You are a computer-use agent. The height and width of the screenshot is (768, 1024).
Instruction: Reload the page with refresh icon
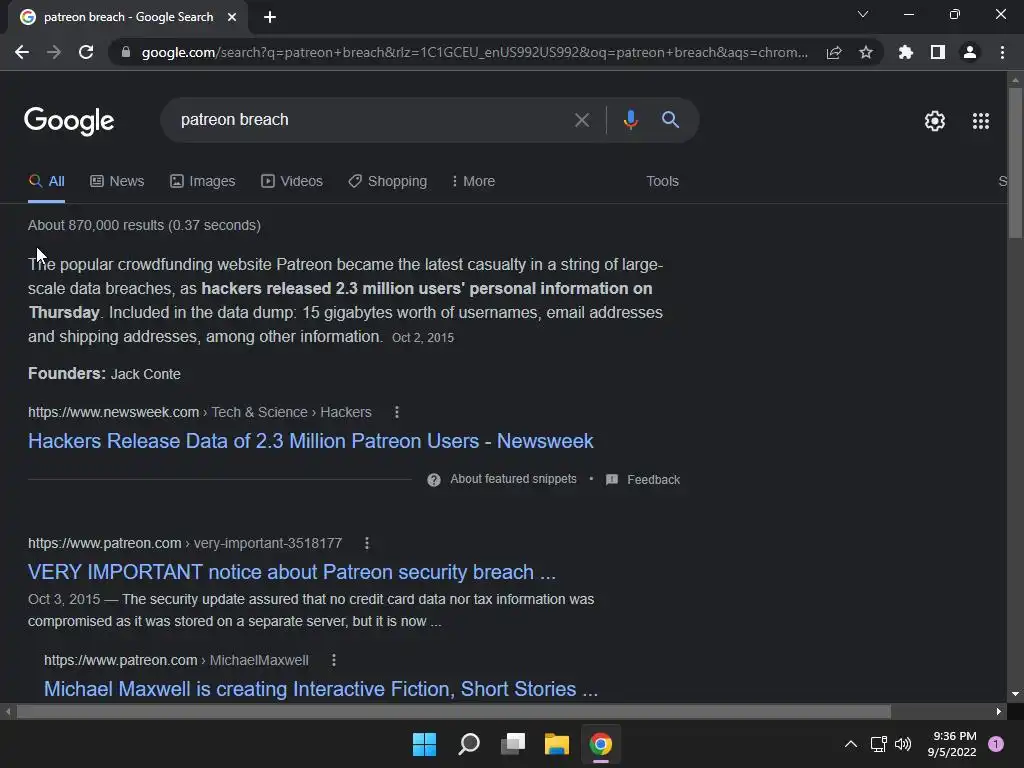click(86, 52)
